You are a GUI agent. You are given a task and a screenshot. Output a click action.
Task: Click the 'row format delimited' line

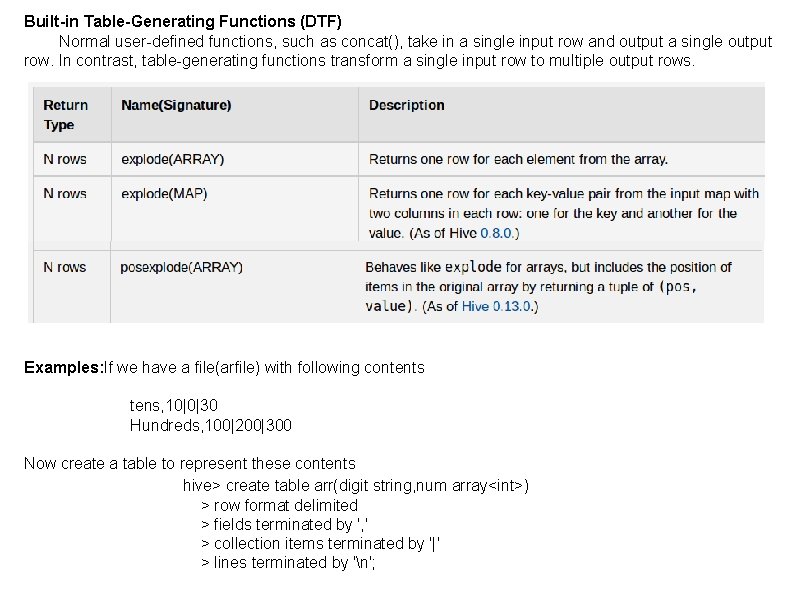pyautogui.click(x=279, y=505)
